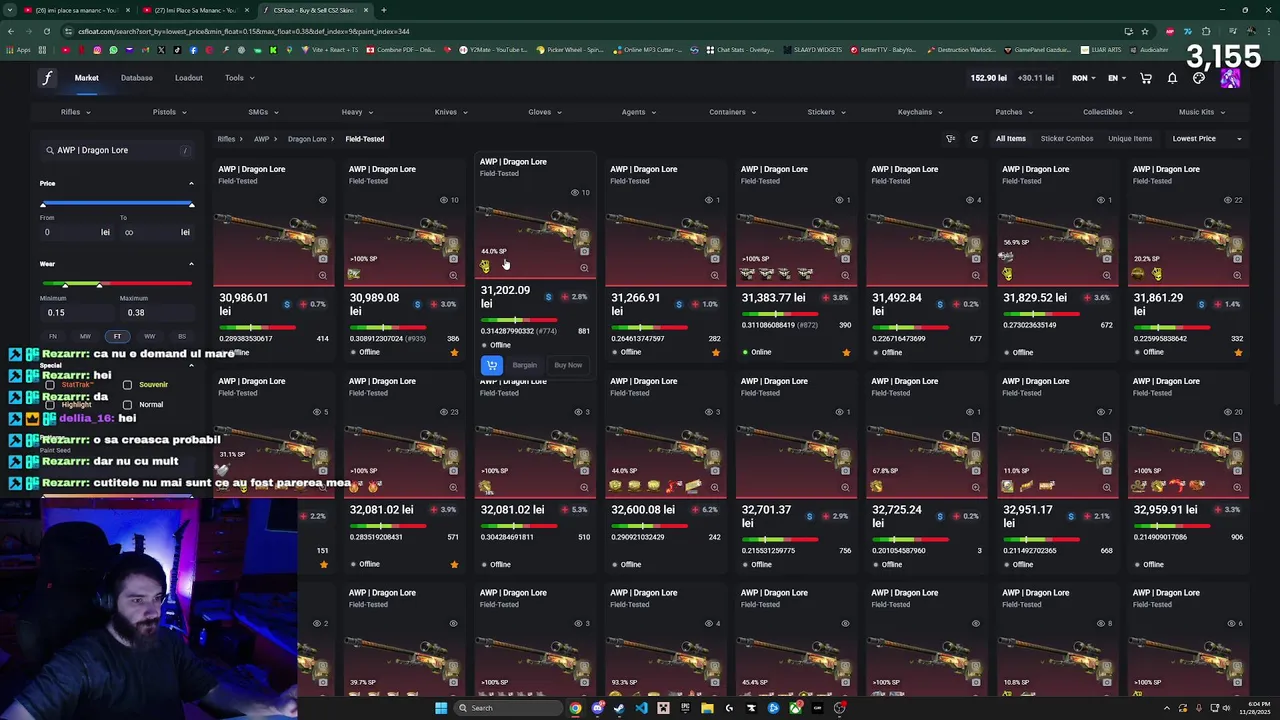Click the eye watchers icon on the 31,861.29 lei card
The width and height of the screenshot is (1280, 720).
click(x=1227, y=200)
